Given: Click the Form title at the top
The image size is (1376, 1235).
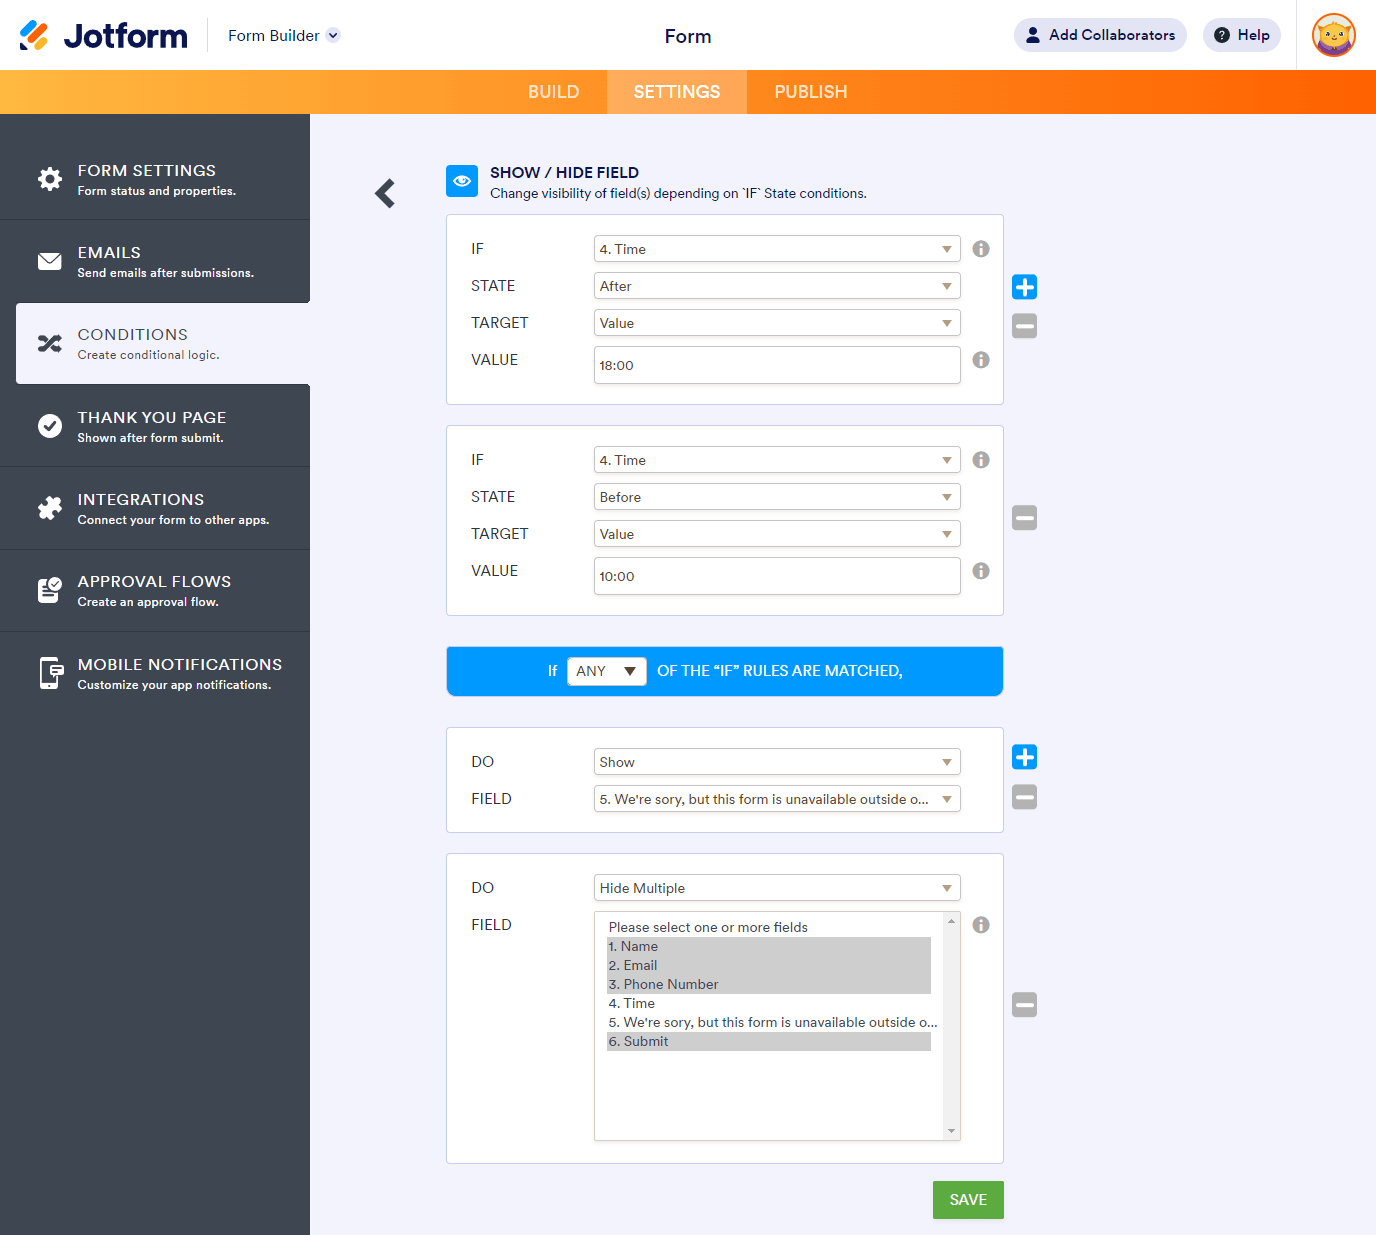Looking at the screenshot, I should point(688,36).
